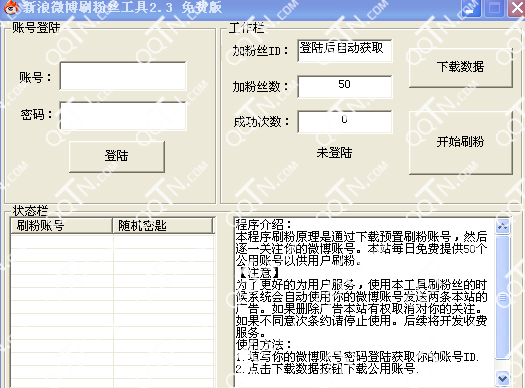This screenshot has width=525, height=388.
Task: Start with the 开始刷粉 button
Action: pos(461,142)
